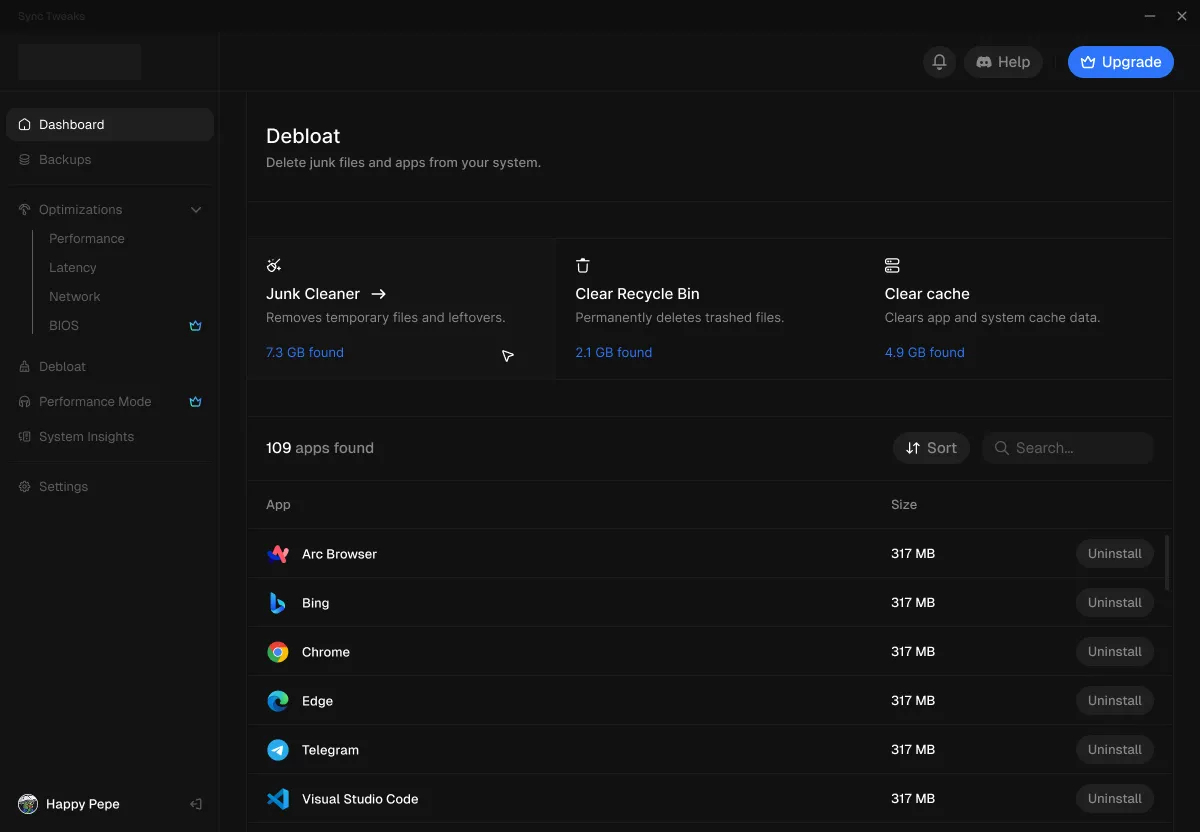Click the trash icon above Clear Recycle Bin
Screen dimensions: 1200x832
[583, 265]
